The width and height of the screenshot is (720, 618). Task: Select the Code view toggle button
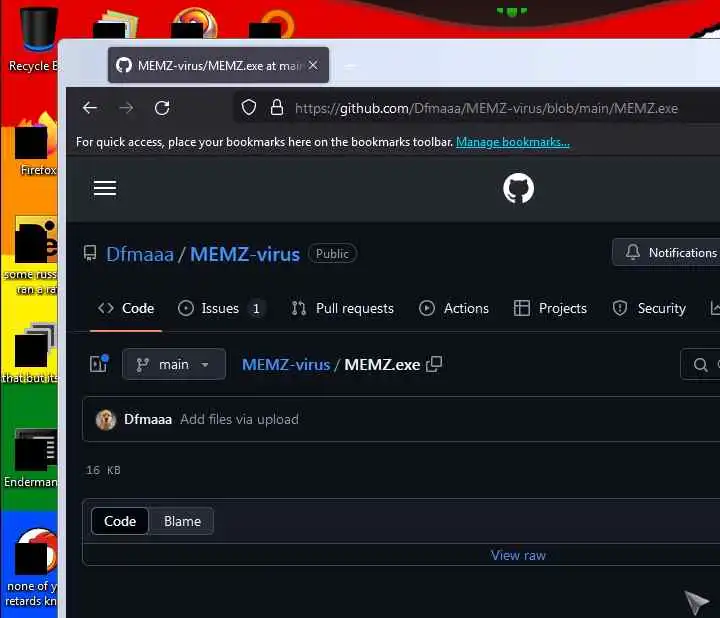tap(120, 521)
